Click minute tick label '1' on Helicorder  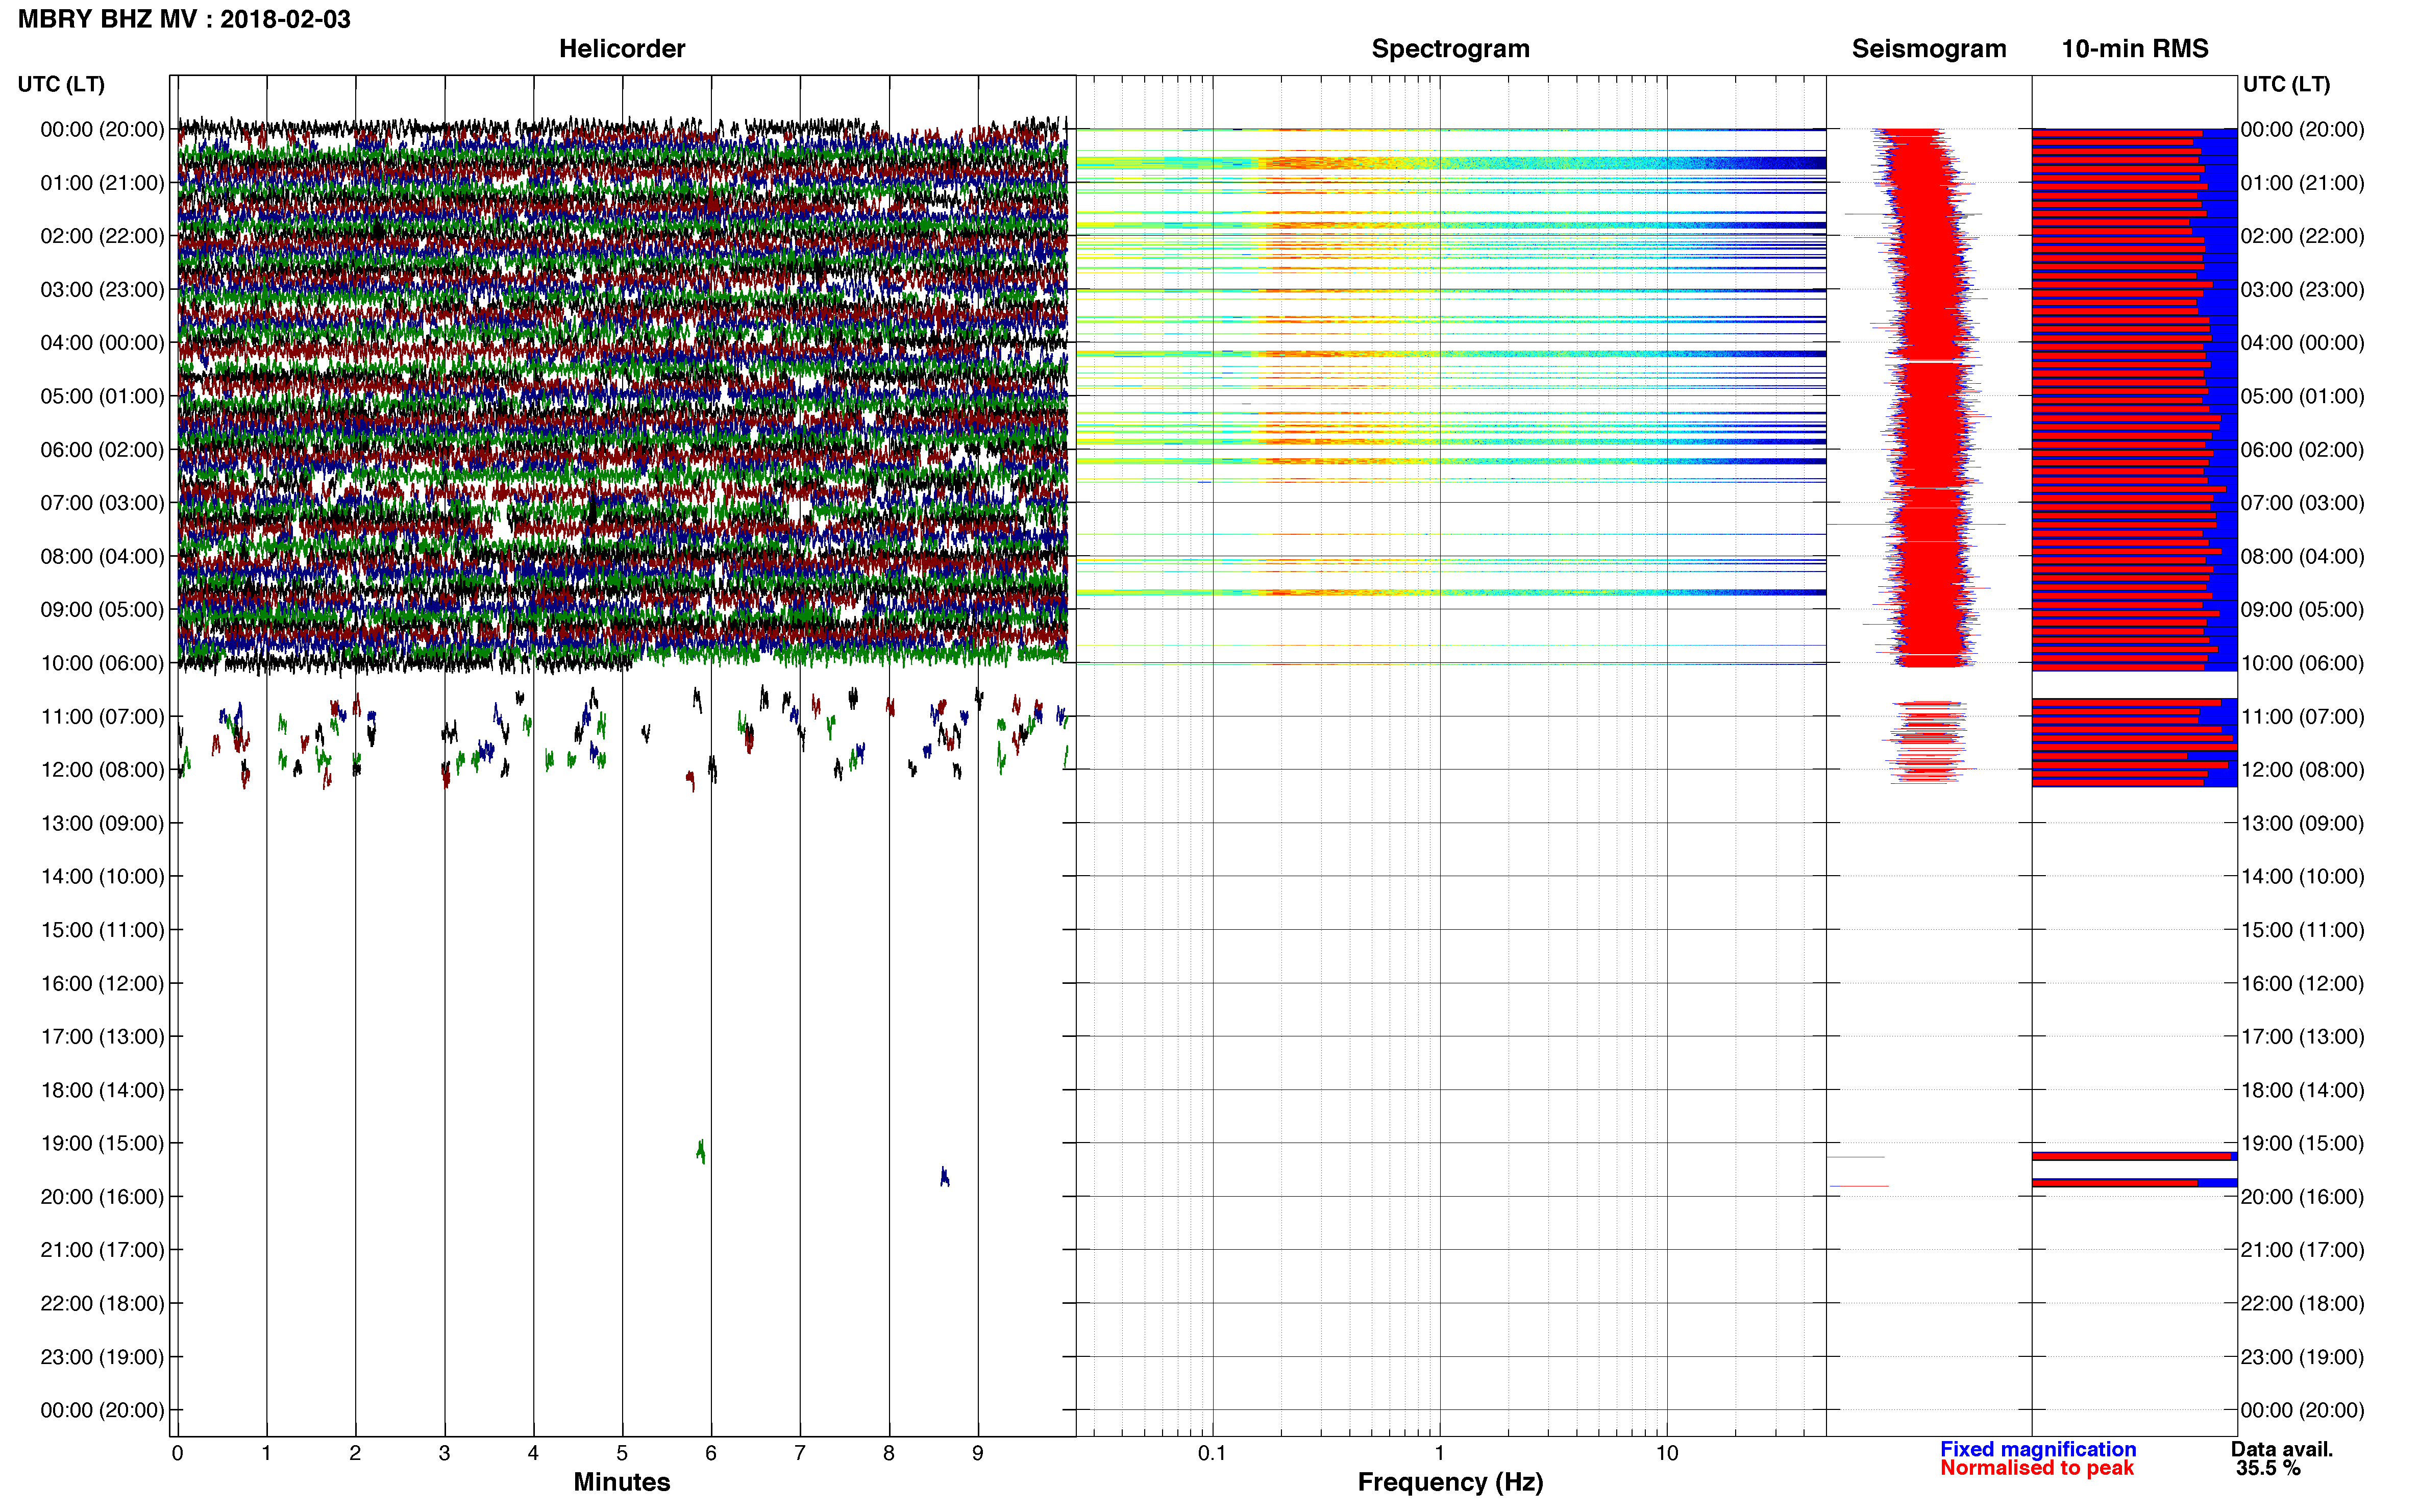[x=266, y=1453]
